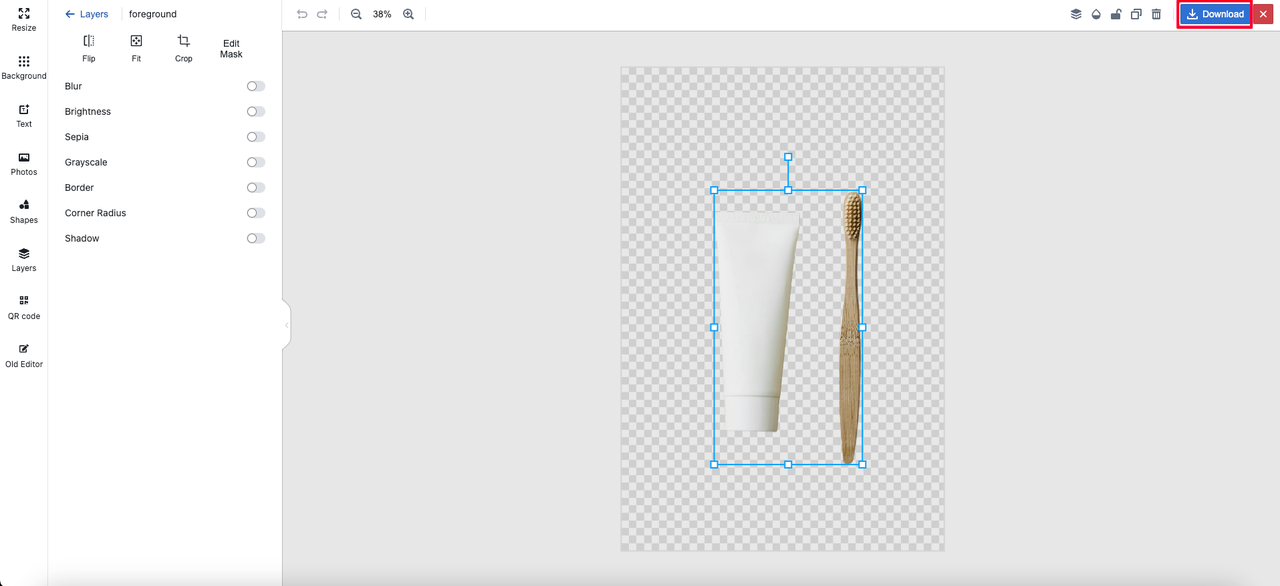Image resolution: width=1280 pixels, height=586 pixels.
Task: Switch on the Grayscale toggle
Action: coord(256,162)
